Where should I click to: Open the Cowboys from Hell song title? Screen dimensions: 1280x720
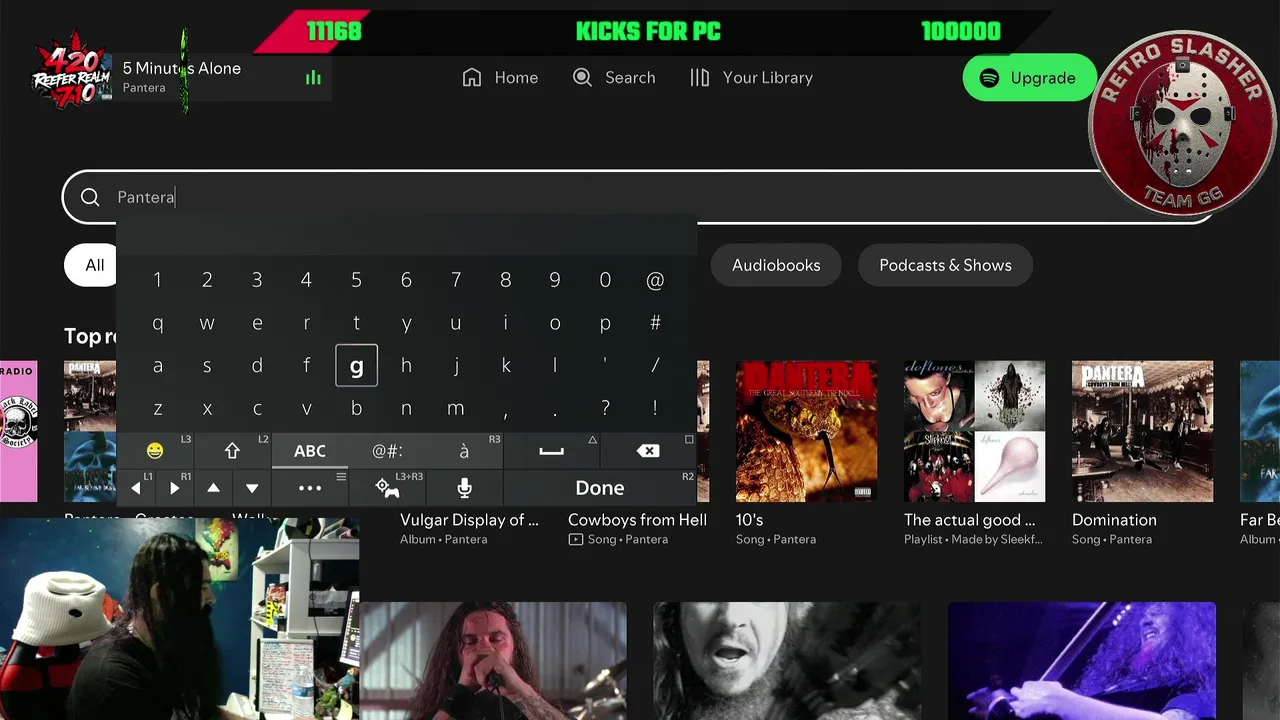[x=637, y=520]
